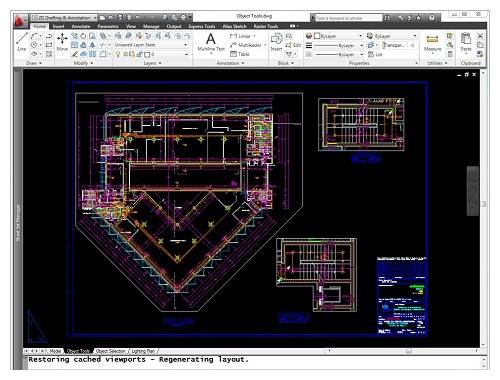
Task: Click the block Edit tool
Action: pyautogui.click(x=293, y=45)
